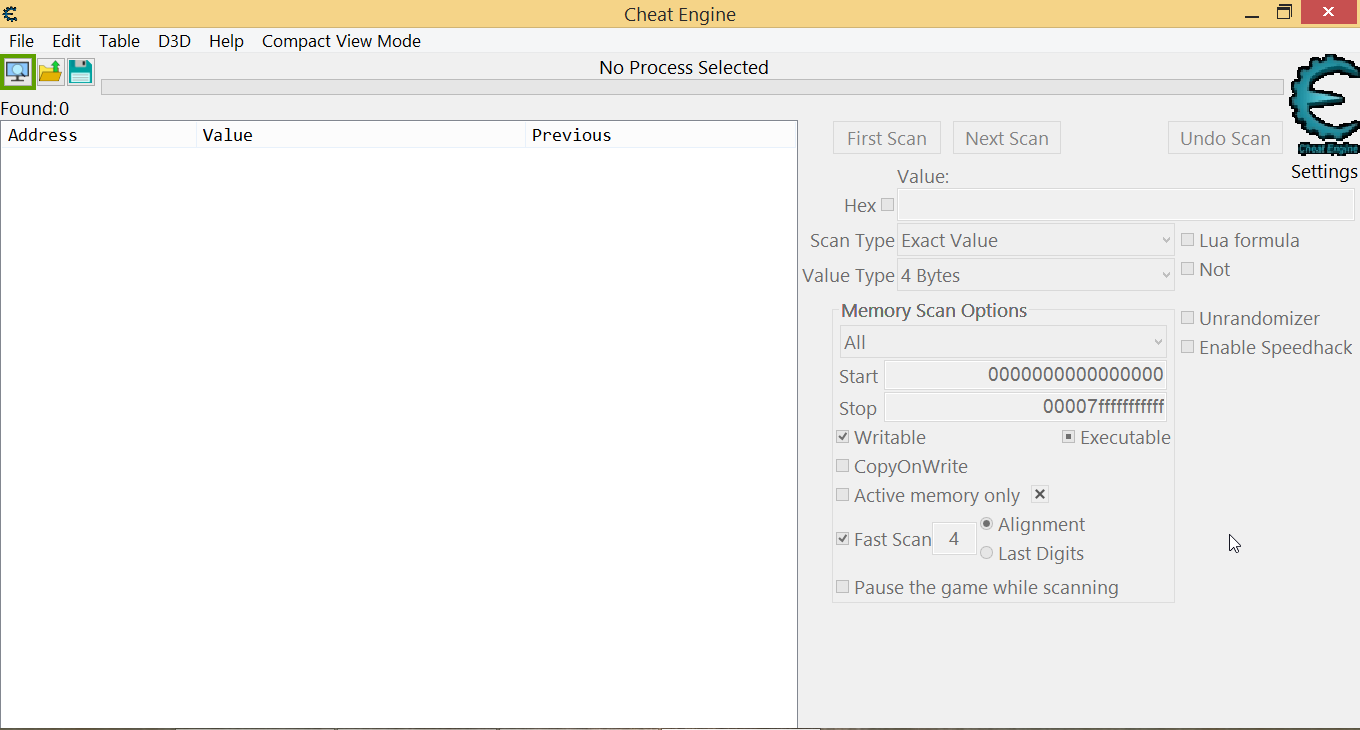The image size is (1360, 730).
Task: Open the Table menu
Action: (x=119, y=41)
